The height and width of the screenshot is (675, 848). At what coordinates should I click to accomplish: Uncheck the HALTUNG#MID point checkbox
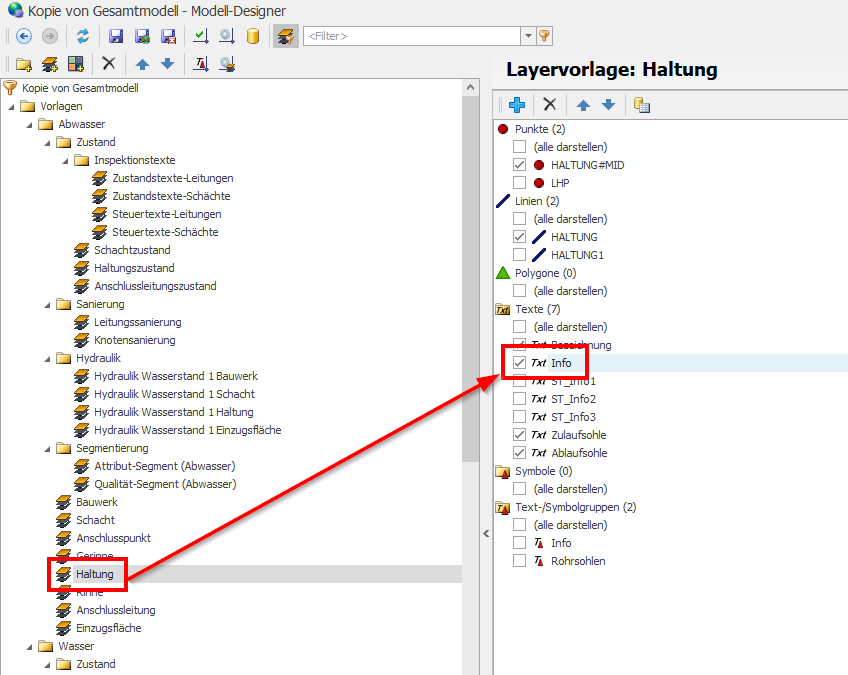(x=519, y=165)
